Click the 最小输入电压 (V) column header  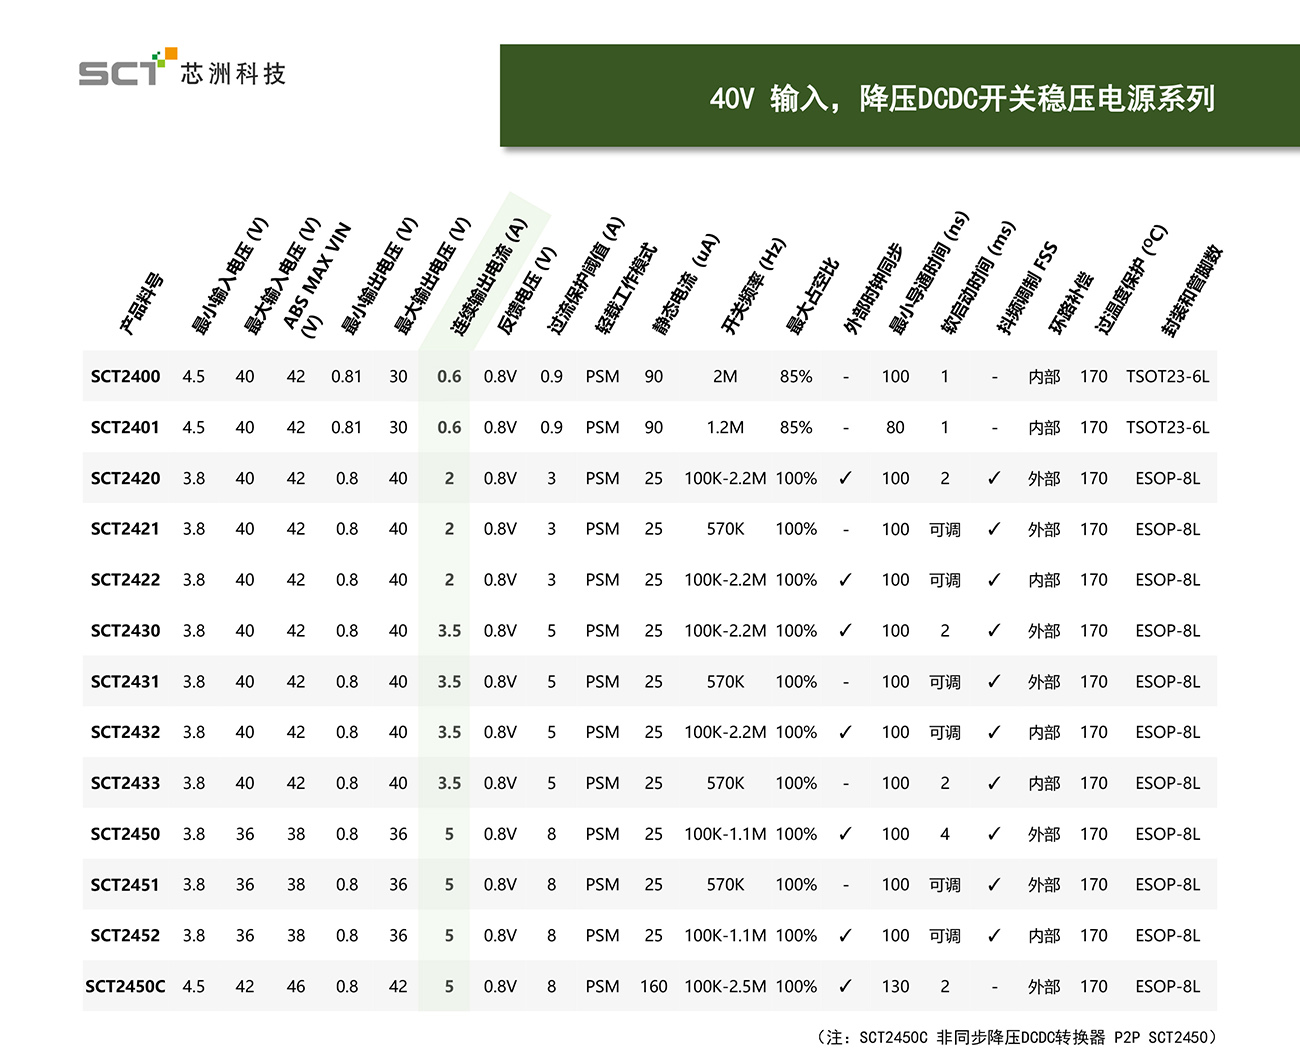tap(229, 275)
